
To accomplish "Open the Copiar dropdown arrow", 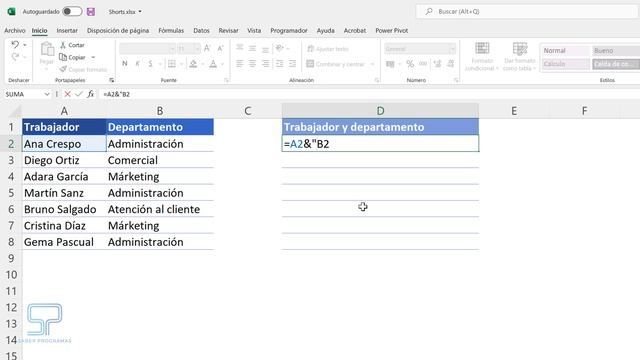I will [93, 57].
